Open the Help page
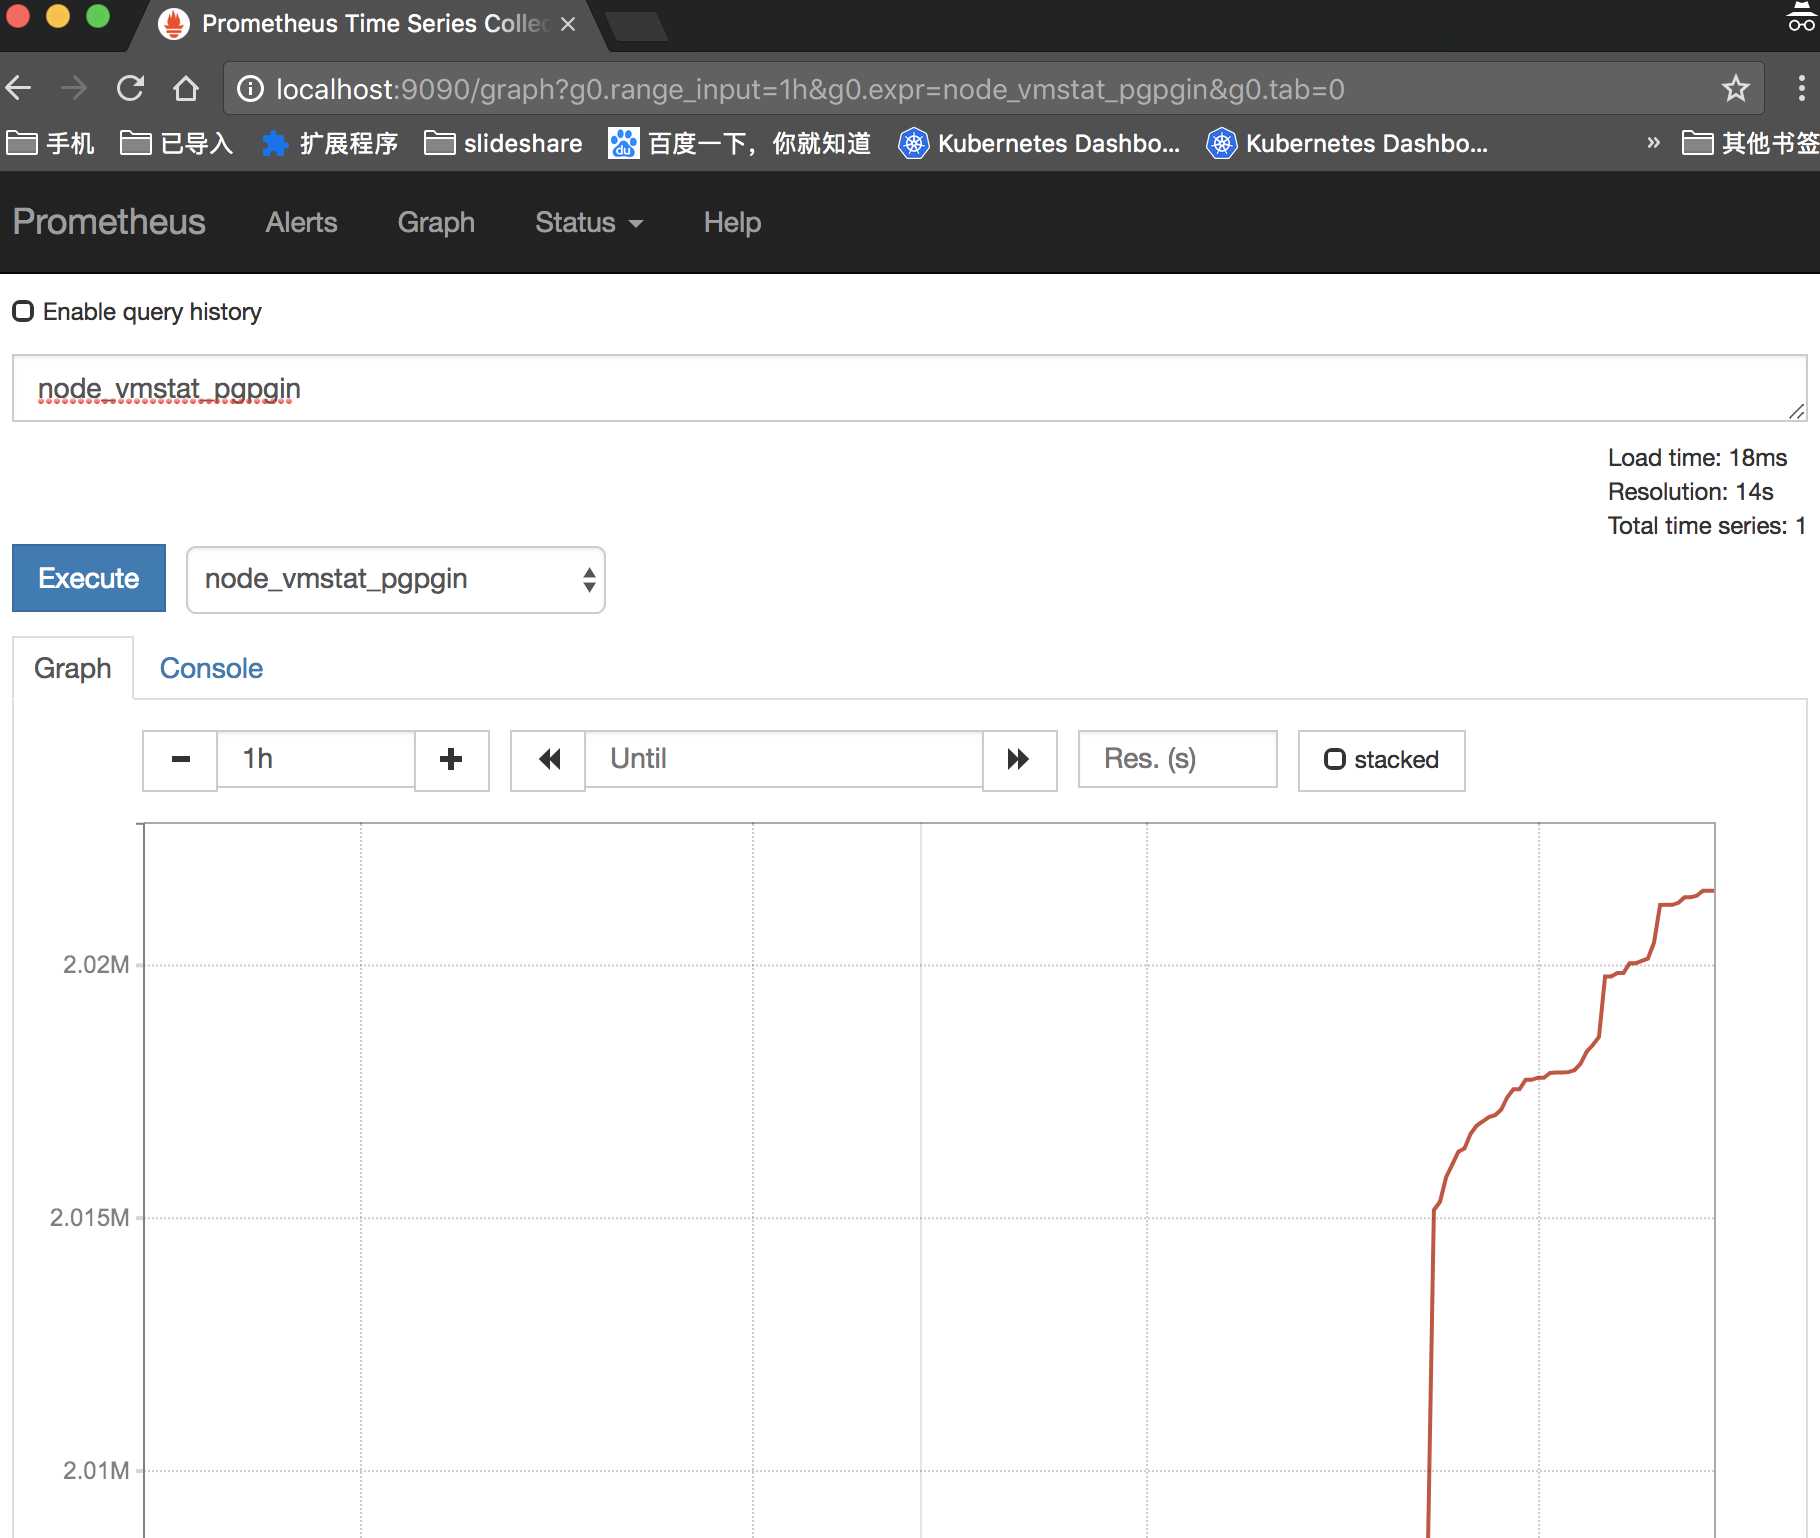 coord(732,222)
